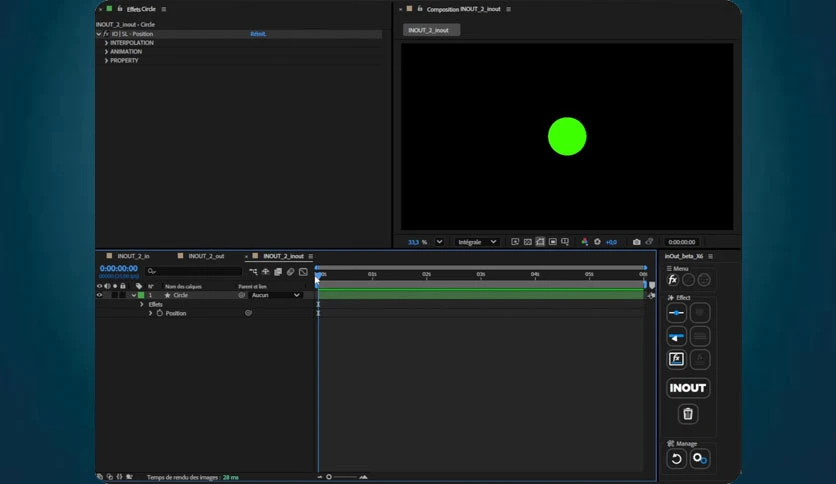The image size is (836, 484).
Task: Expand the Position property arrow
Action: (x=150, y=313)
